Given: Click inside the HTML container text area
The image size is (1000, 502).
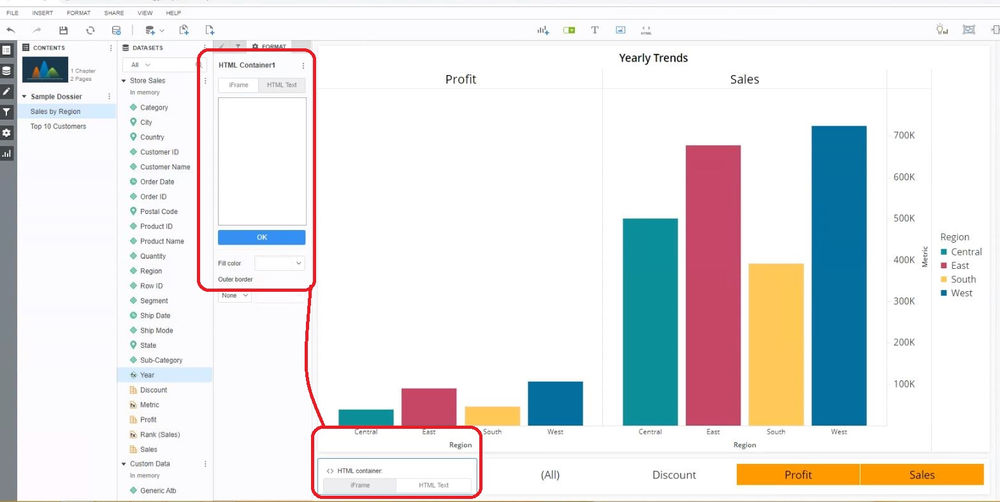Looking at the screenshot, I should pos(262,161).
